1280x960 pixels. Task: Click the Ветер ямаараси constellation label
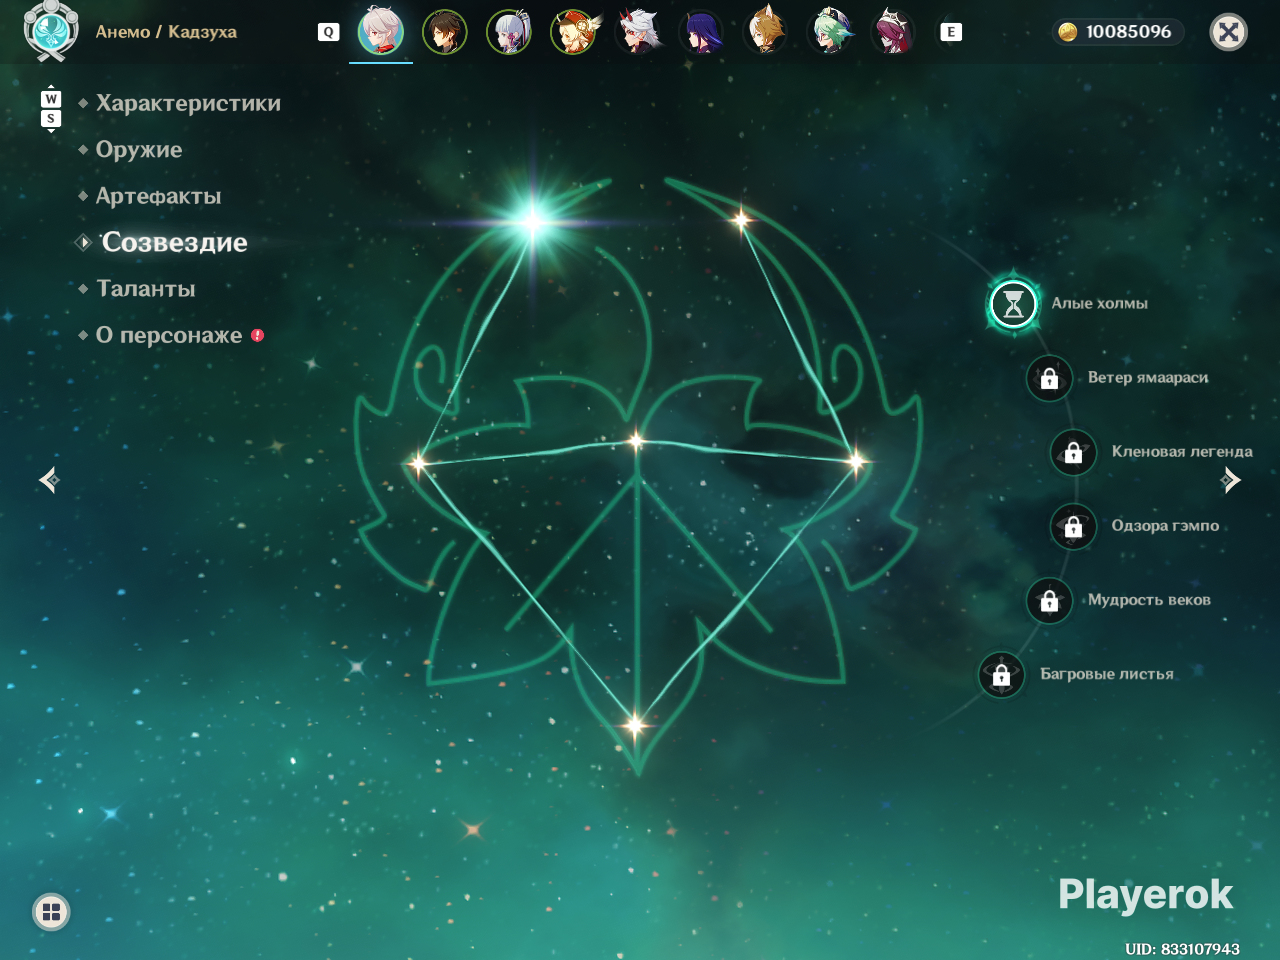(1148, 377)
